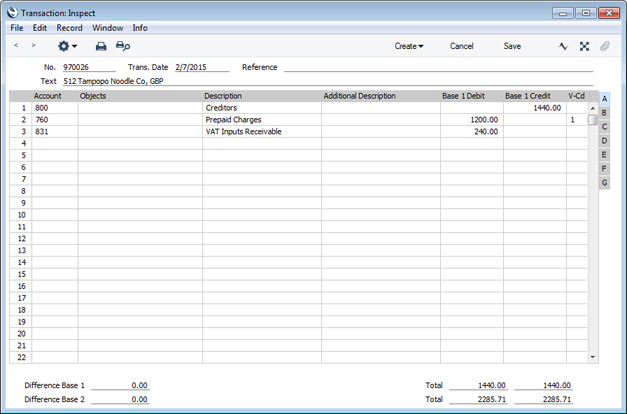Screen dimensions: 627x414
Task: Switch to flip tab B
Action: (604, 113)
